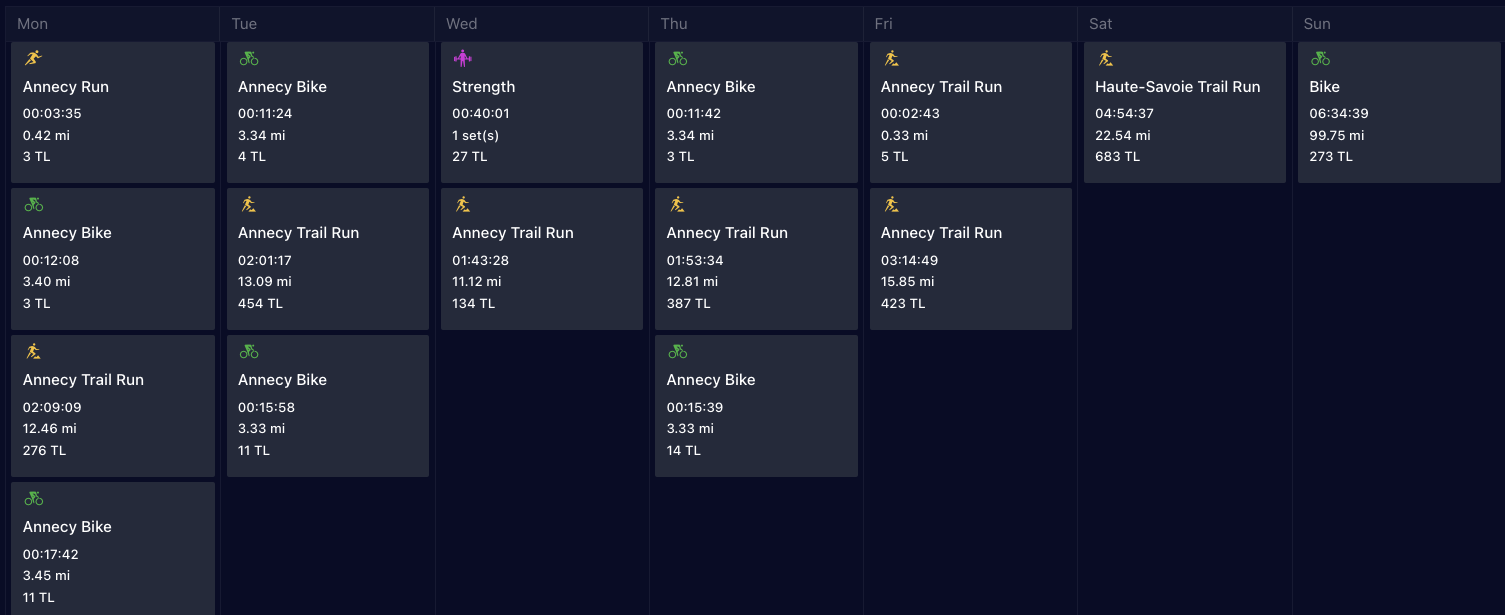Select the Sat column header
This screenshot has height=615, width=1505.
(x=1101, y=24)
